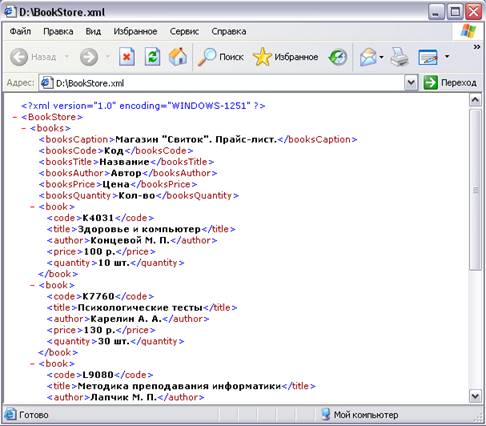The height and width of the screenshot is (426, 486).
Task: Expand the address bar dropdown list
Action: (411, 83)
